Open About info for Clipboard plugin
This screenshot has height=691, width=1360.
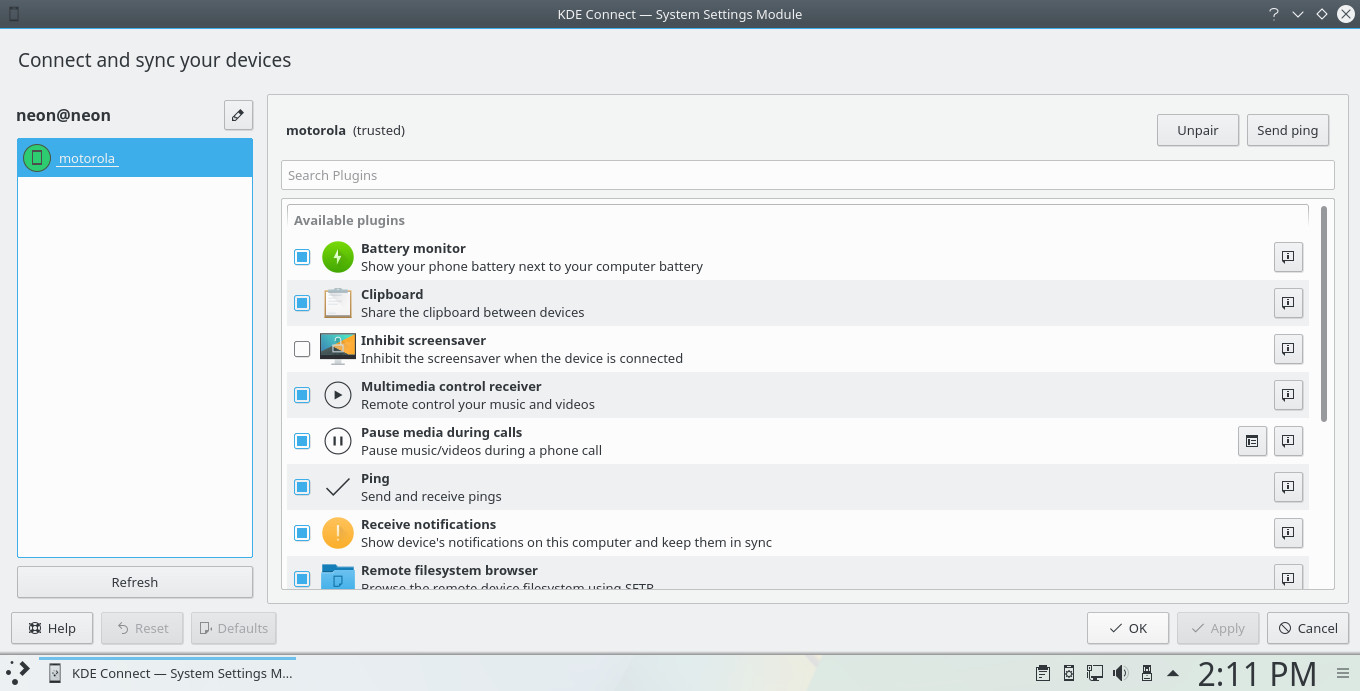pyautogui.click(x=1288, y=303)
